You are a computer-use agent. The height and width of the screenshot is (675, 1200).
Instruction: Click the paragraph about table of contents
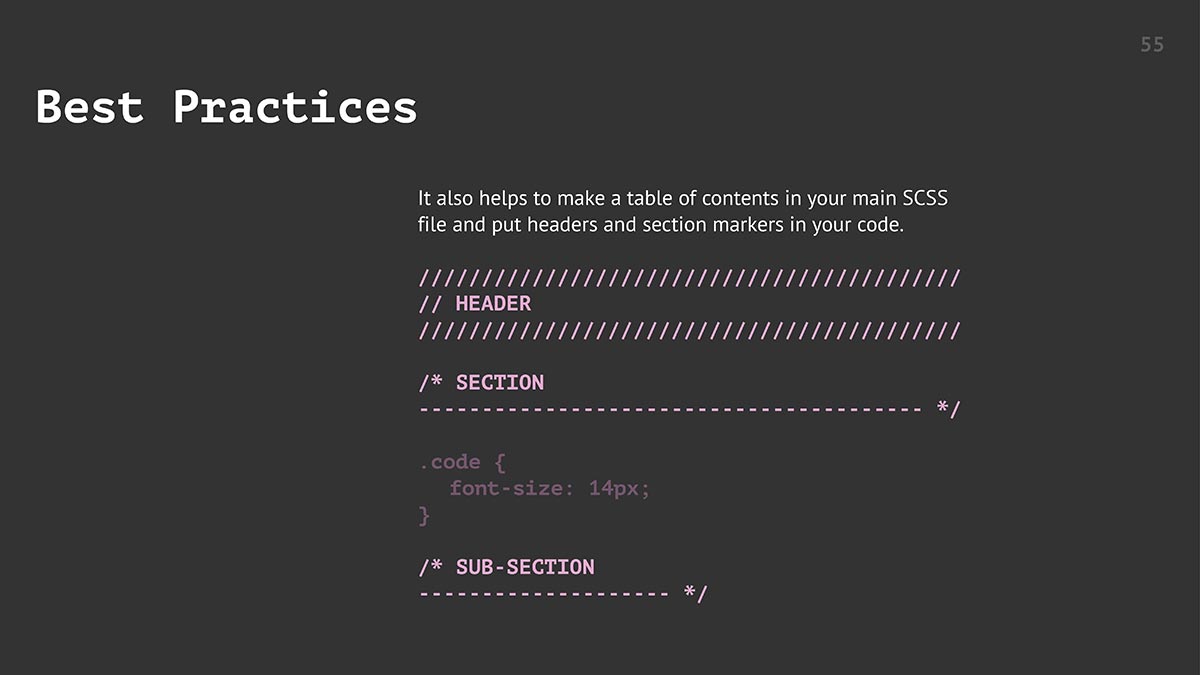click(x=683, y=211)
